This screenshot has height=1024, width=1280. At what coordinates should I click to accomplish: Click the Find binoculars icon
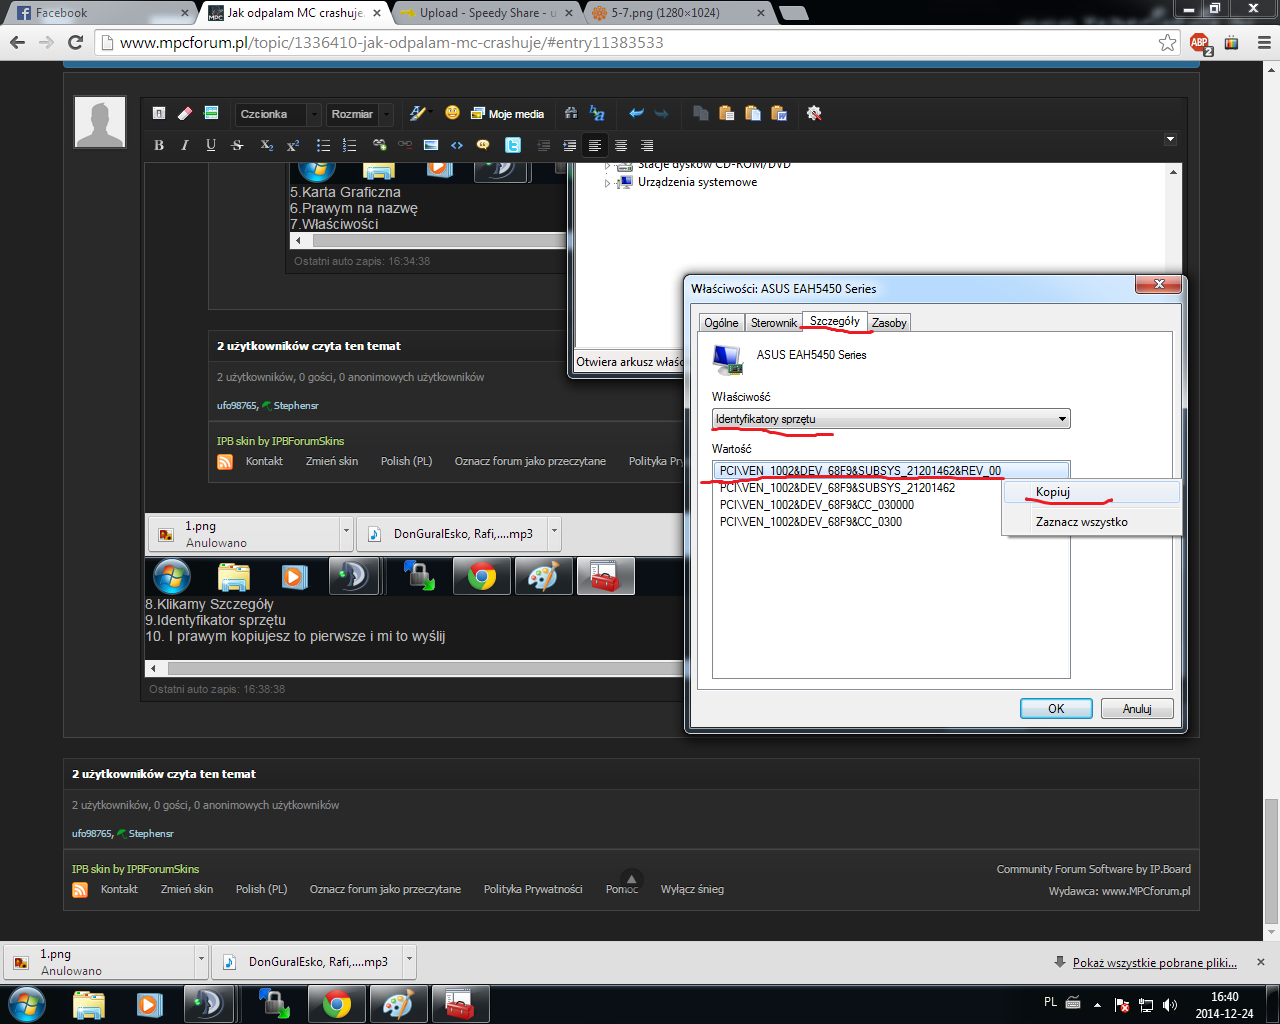[571, 113]
